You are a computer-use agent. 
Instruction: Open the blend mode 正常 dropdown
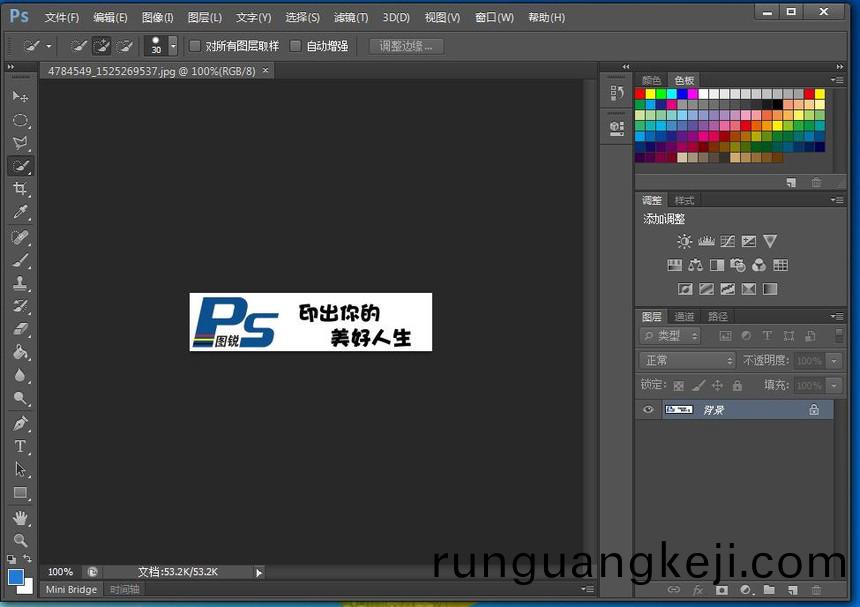click(687, 360)
